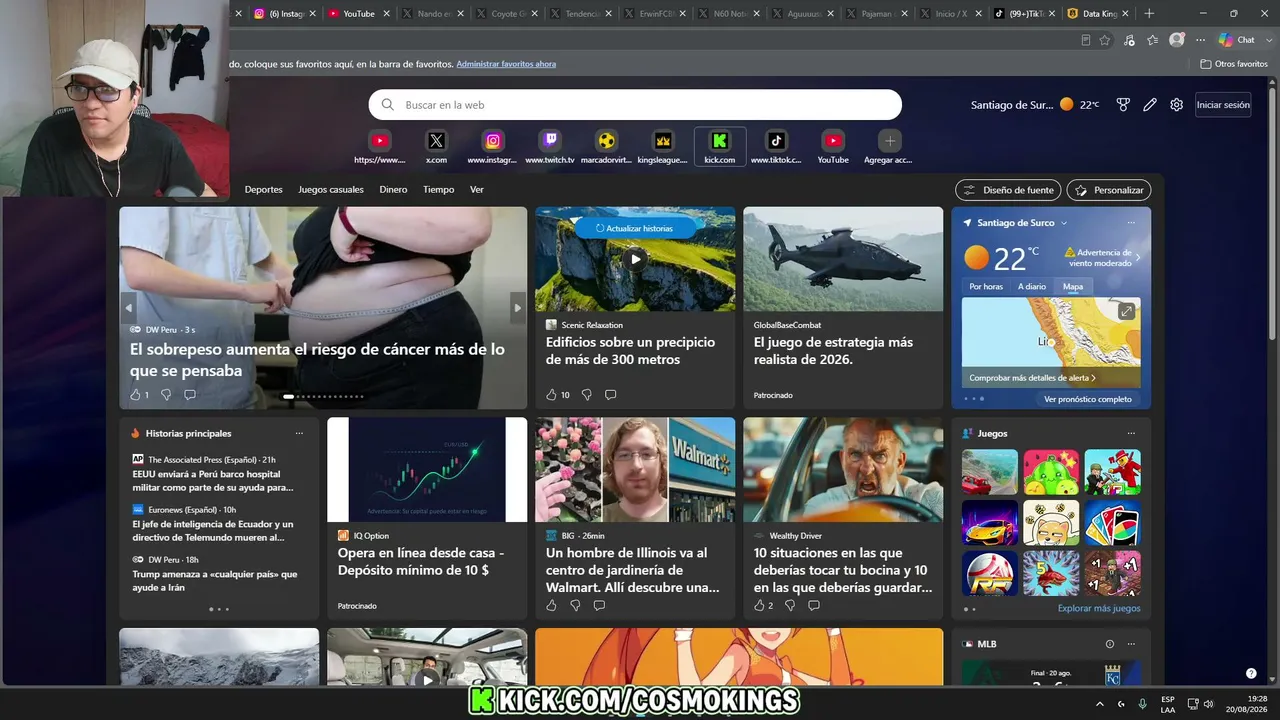Image resolution: width=1280 pixels, height=720 pixels.
Task: Open browser settings and more menu
Action: click(x=1201, y=40)
